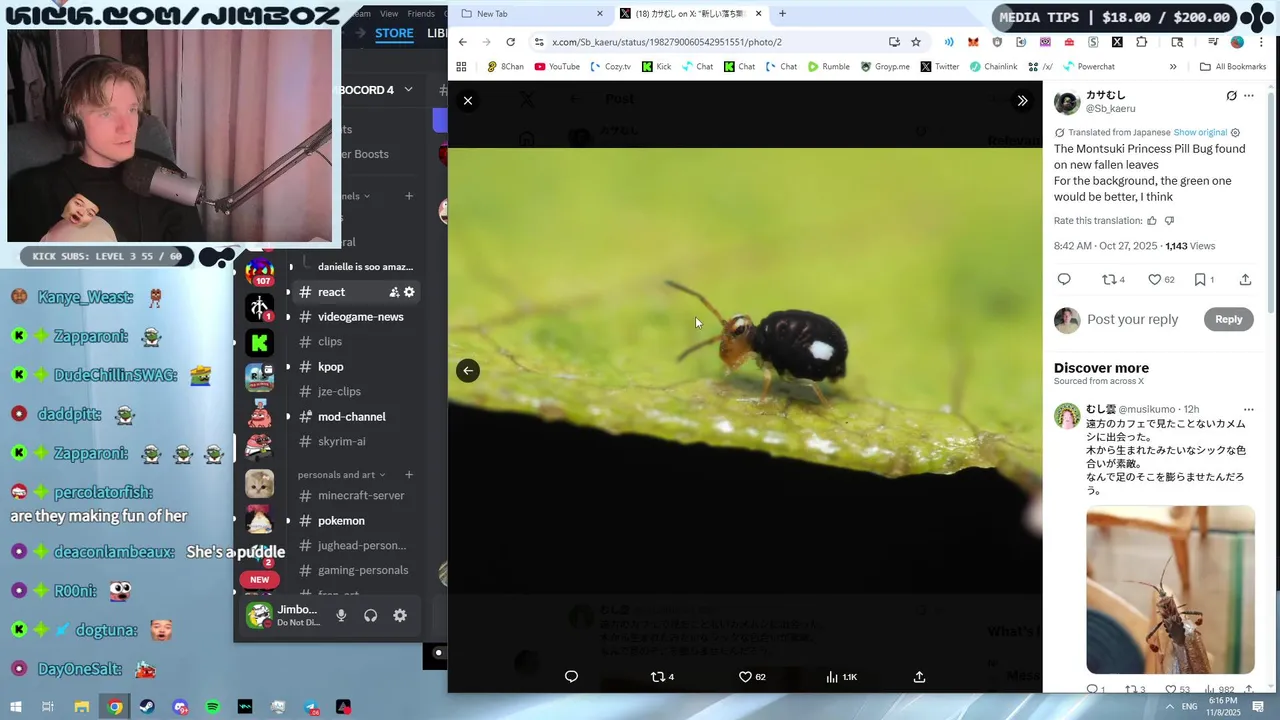Rate the translation with thumbs down
The width and height of the screenshot is (1280, 720).
point(1169,220)
